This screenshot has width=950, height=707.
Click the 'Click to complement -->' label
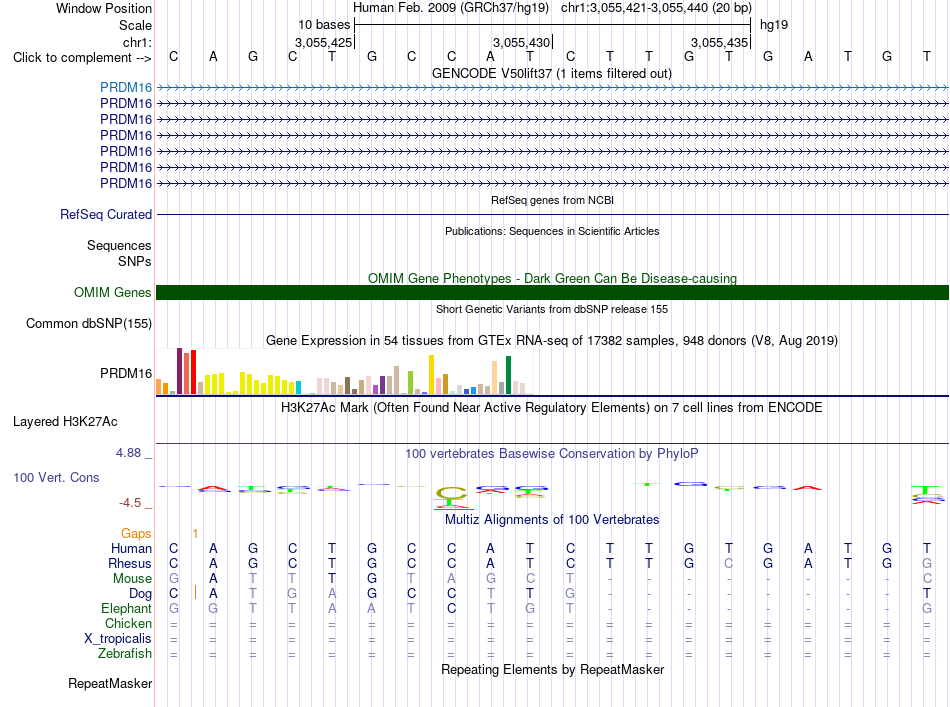pos(82,58)
